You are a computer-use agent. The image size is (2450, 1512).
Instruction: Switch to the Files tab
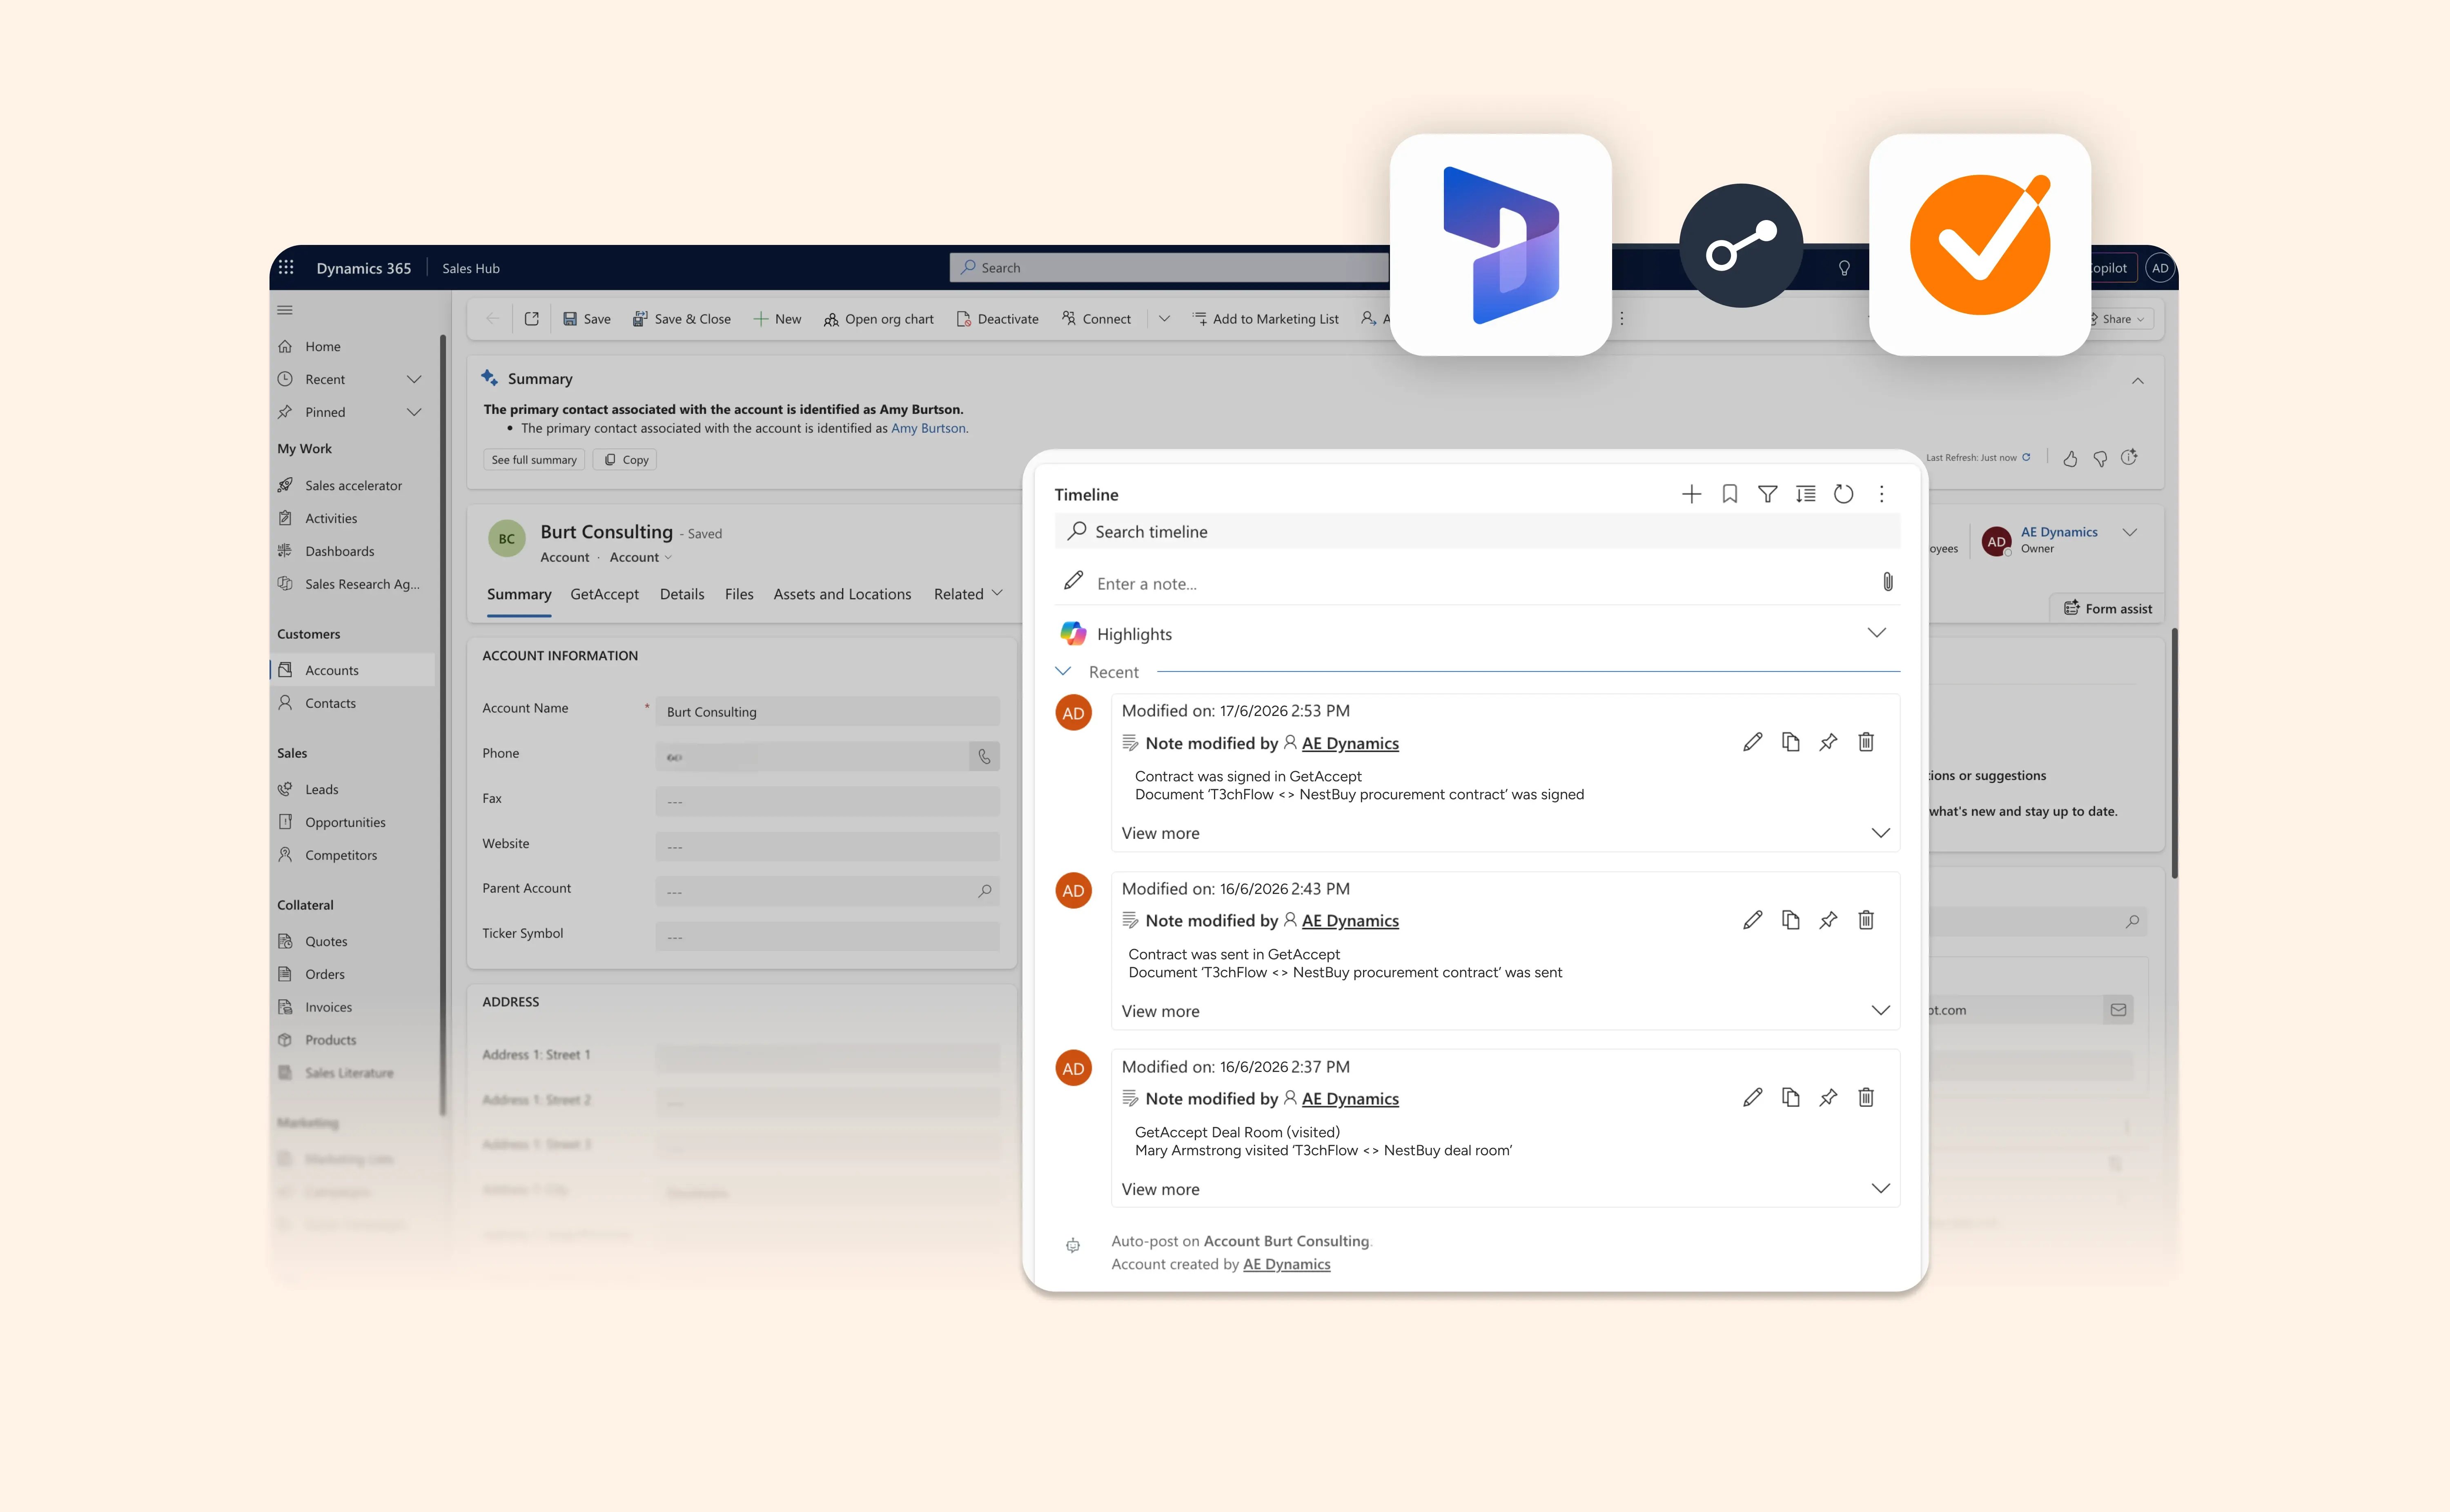pos(739,594)
